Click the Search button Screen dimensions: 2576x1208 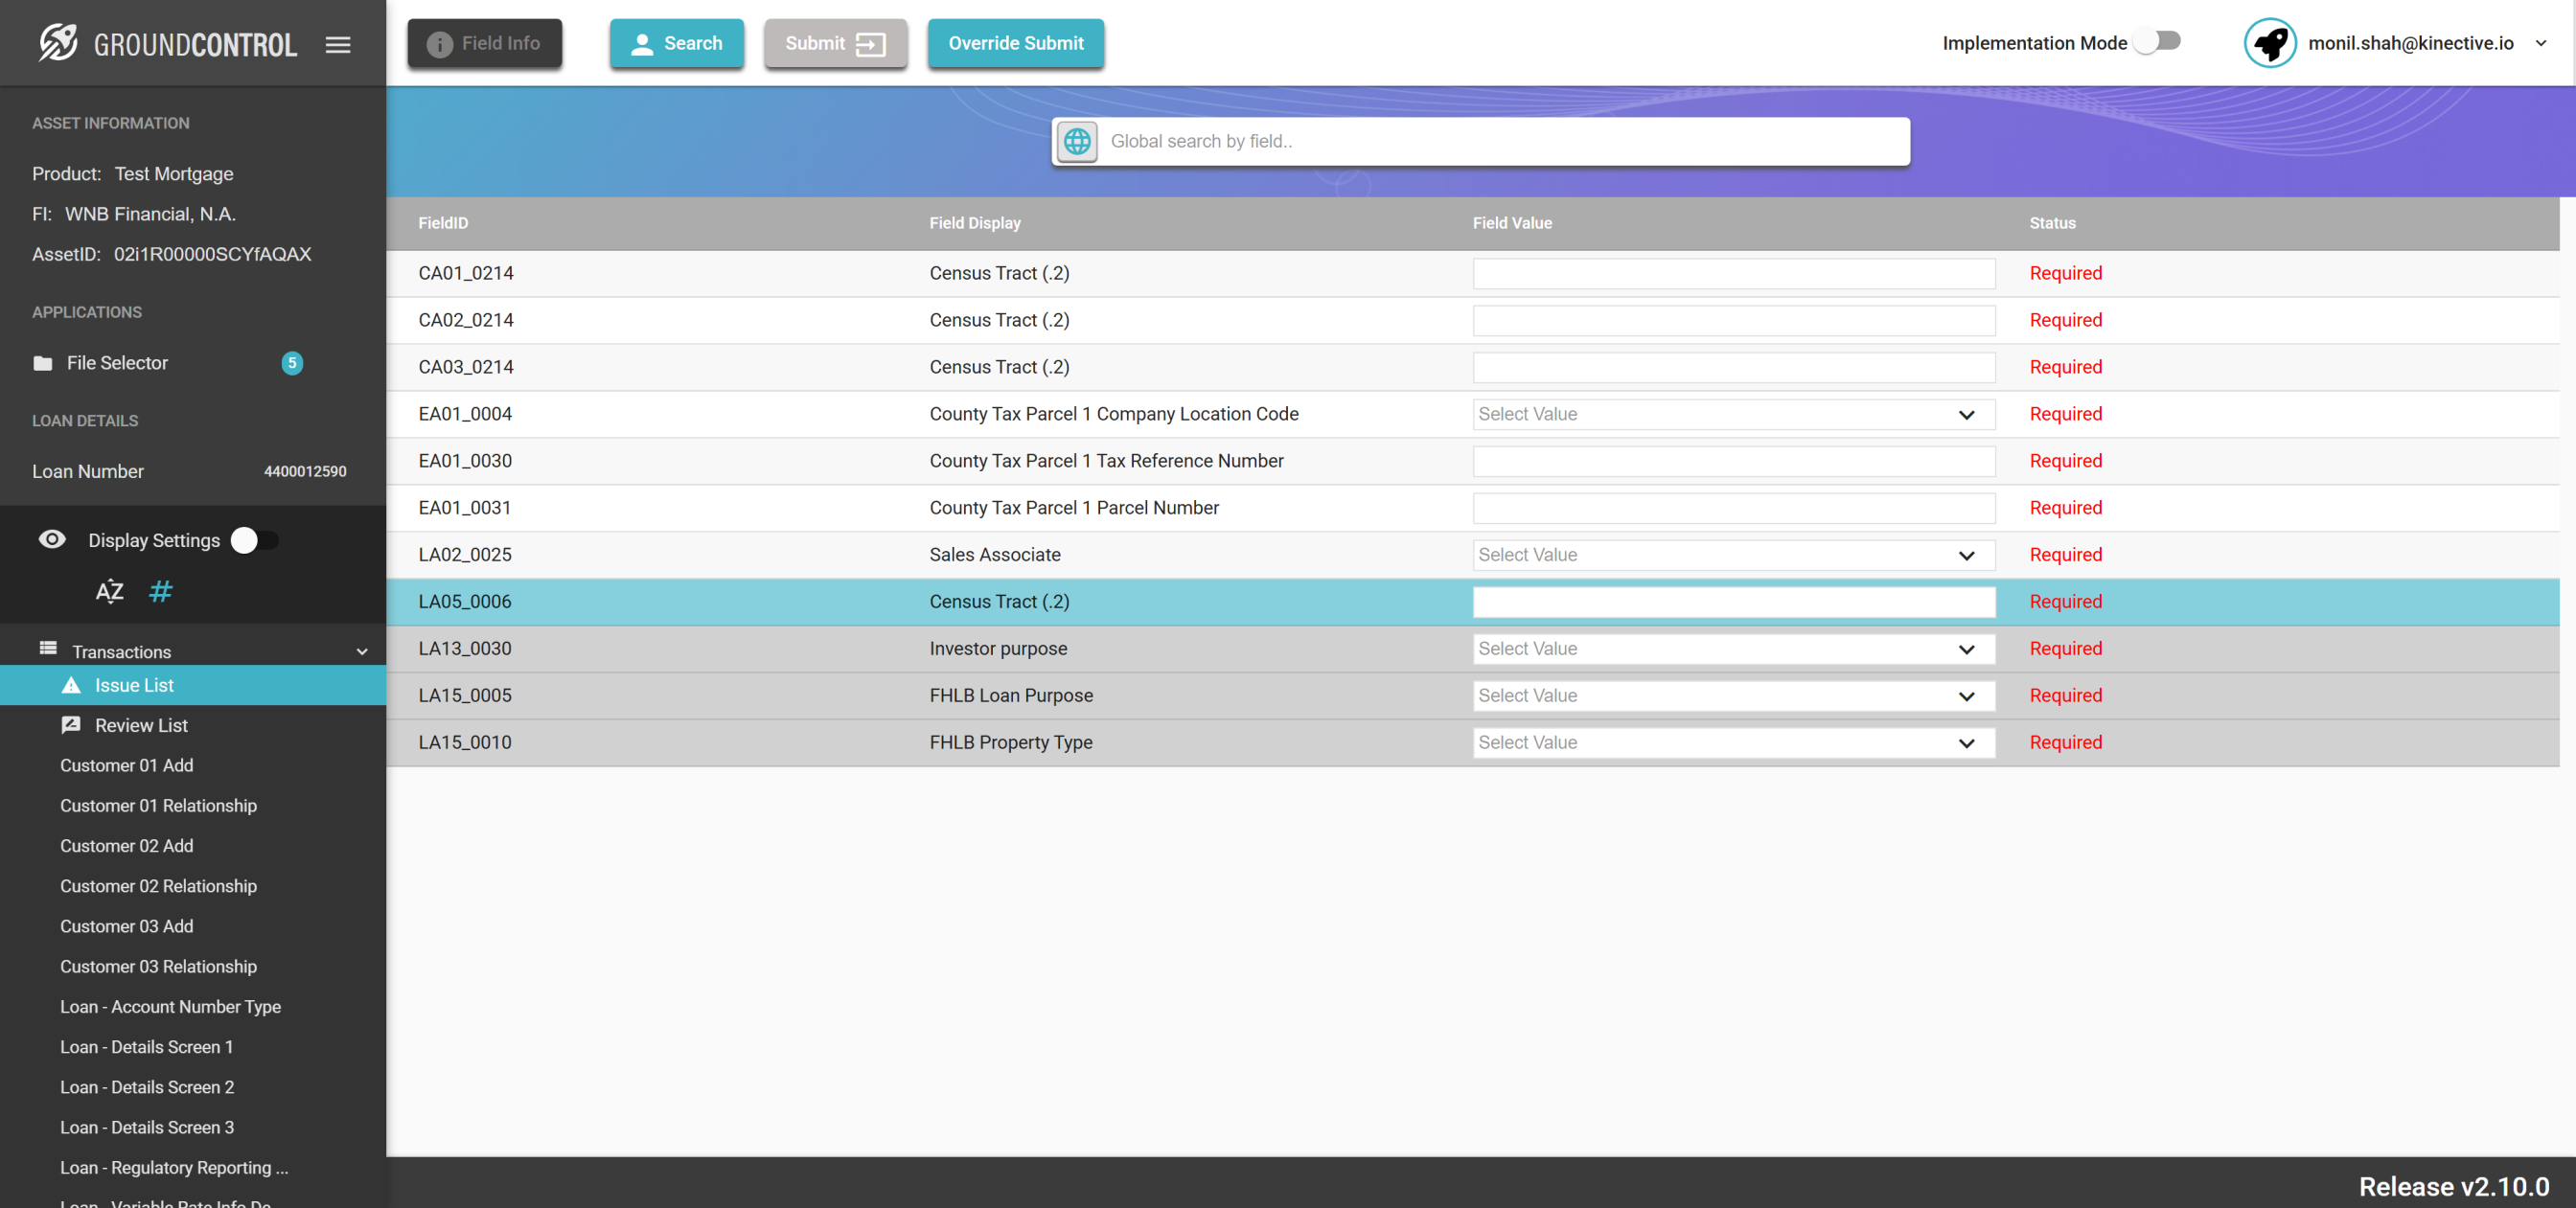point(677,43)
